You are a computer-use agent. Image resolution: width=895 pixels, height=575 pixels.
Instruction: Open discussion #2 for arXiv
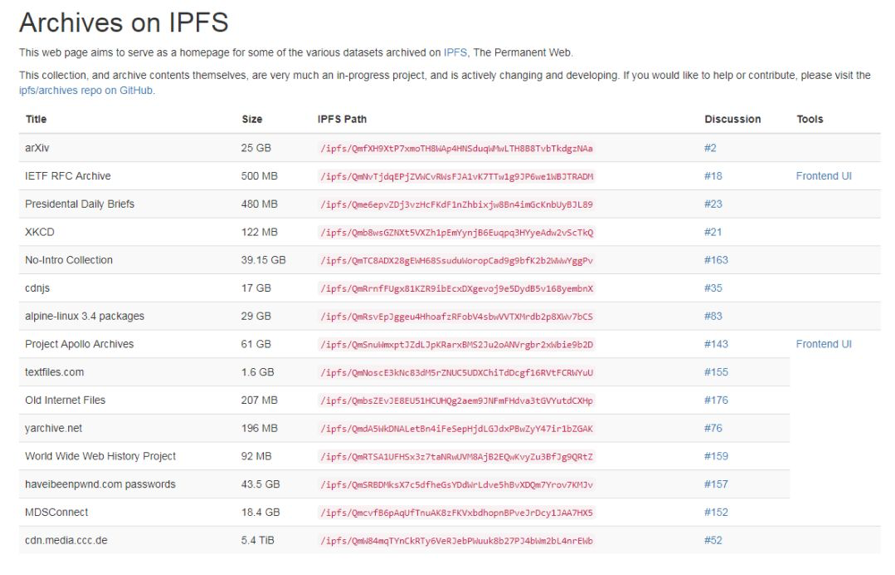point(710,148)
